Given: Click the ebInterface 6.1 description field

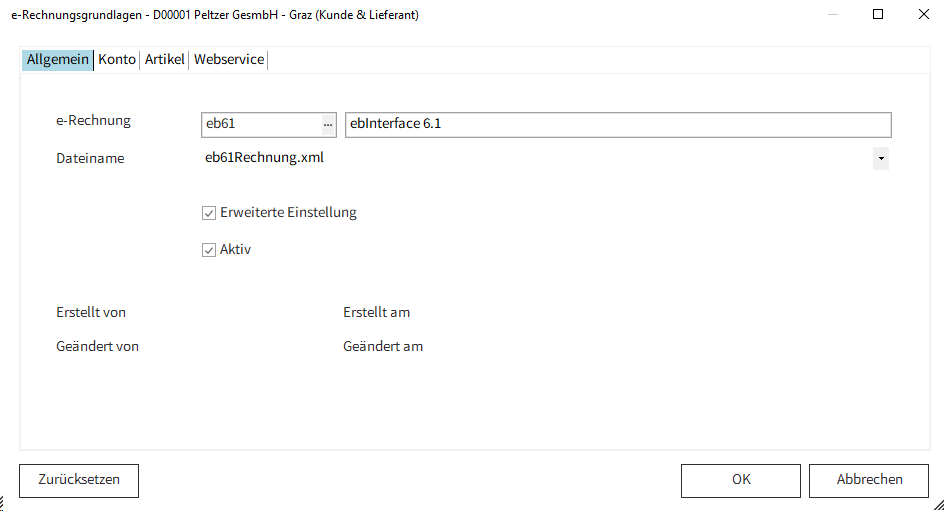Looking at the screenshot, I should 617,124.
